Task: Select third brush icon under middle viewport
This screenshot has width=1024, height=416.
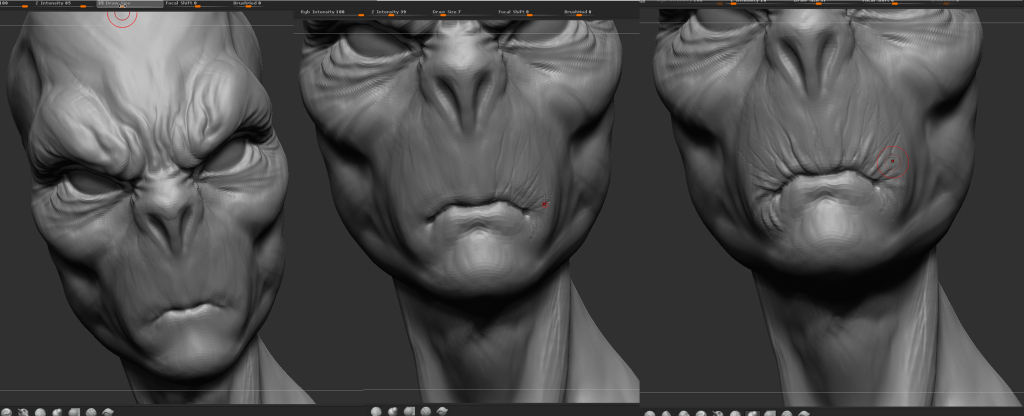Action: point(409,411)
